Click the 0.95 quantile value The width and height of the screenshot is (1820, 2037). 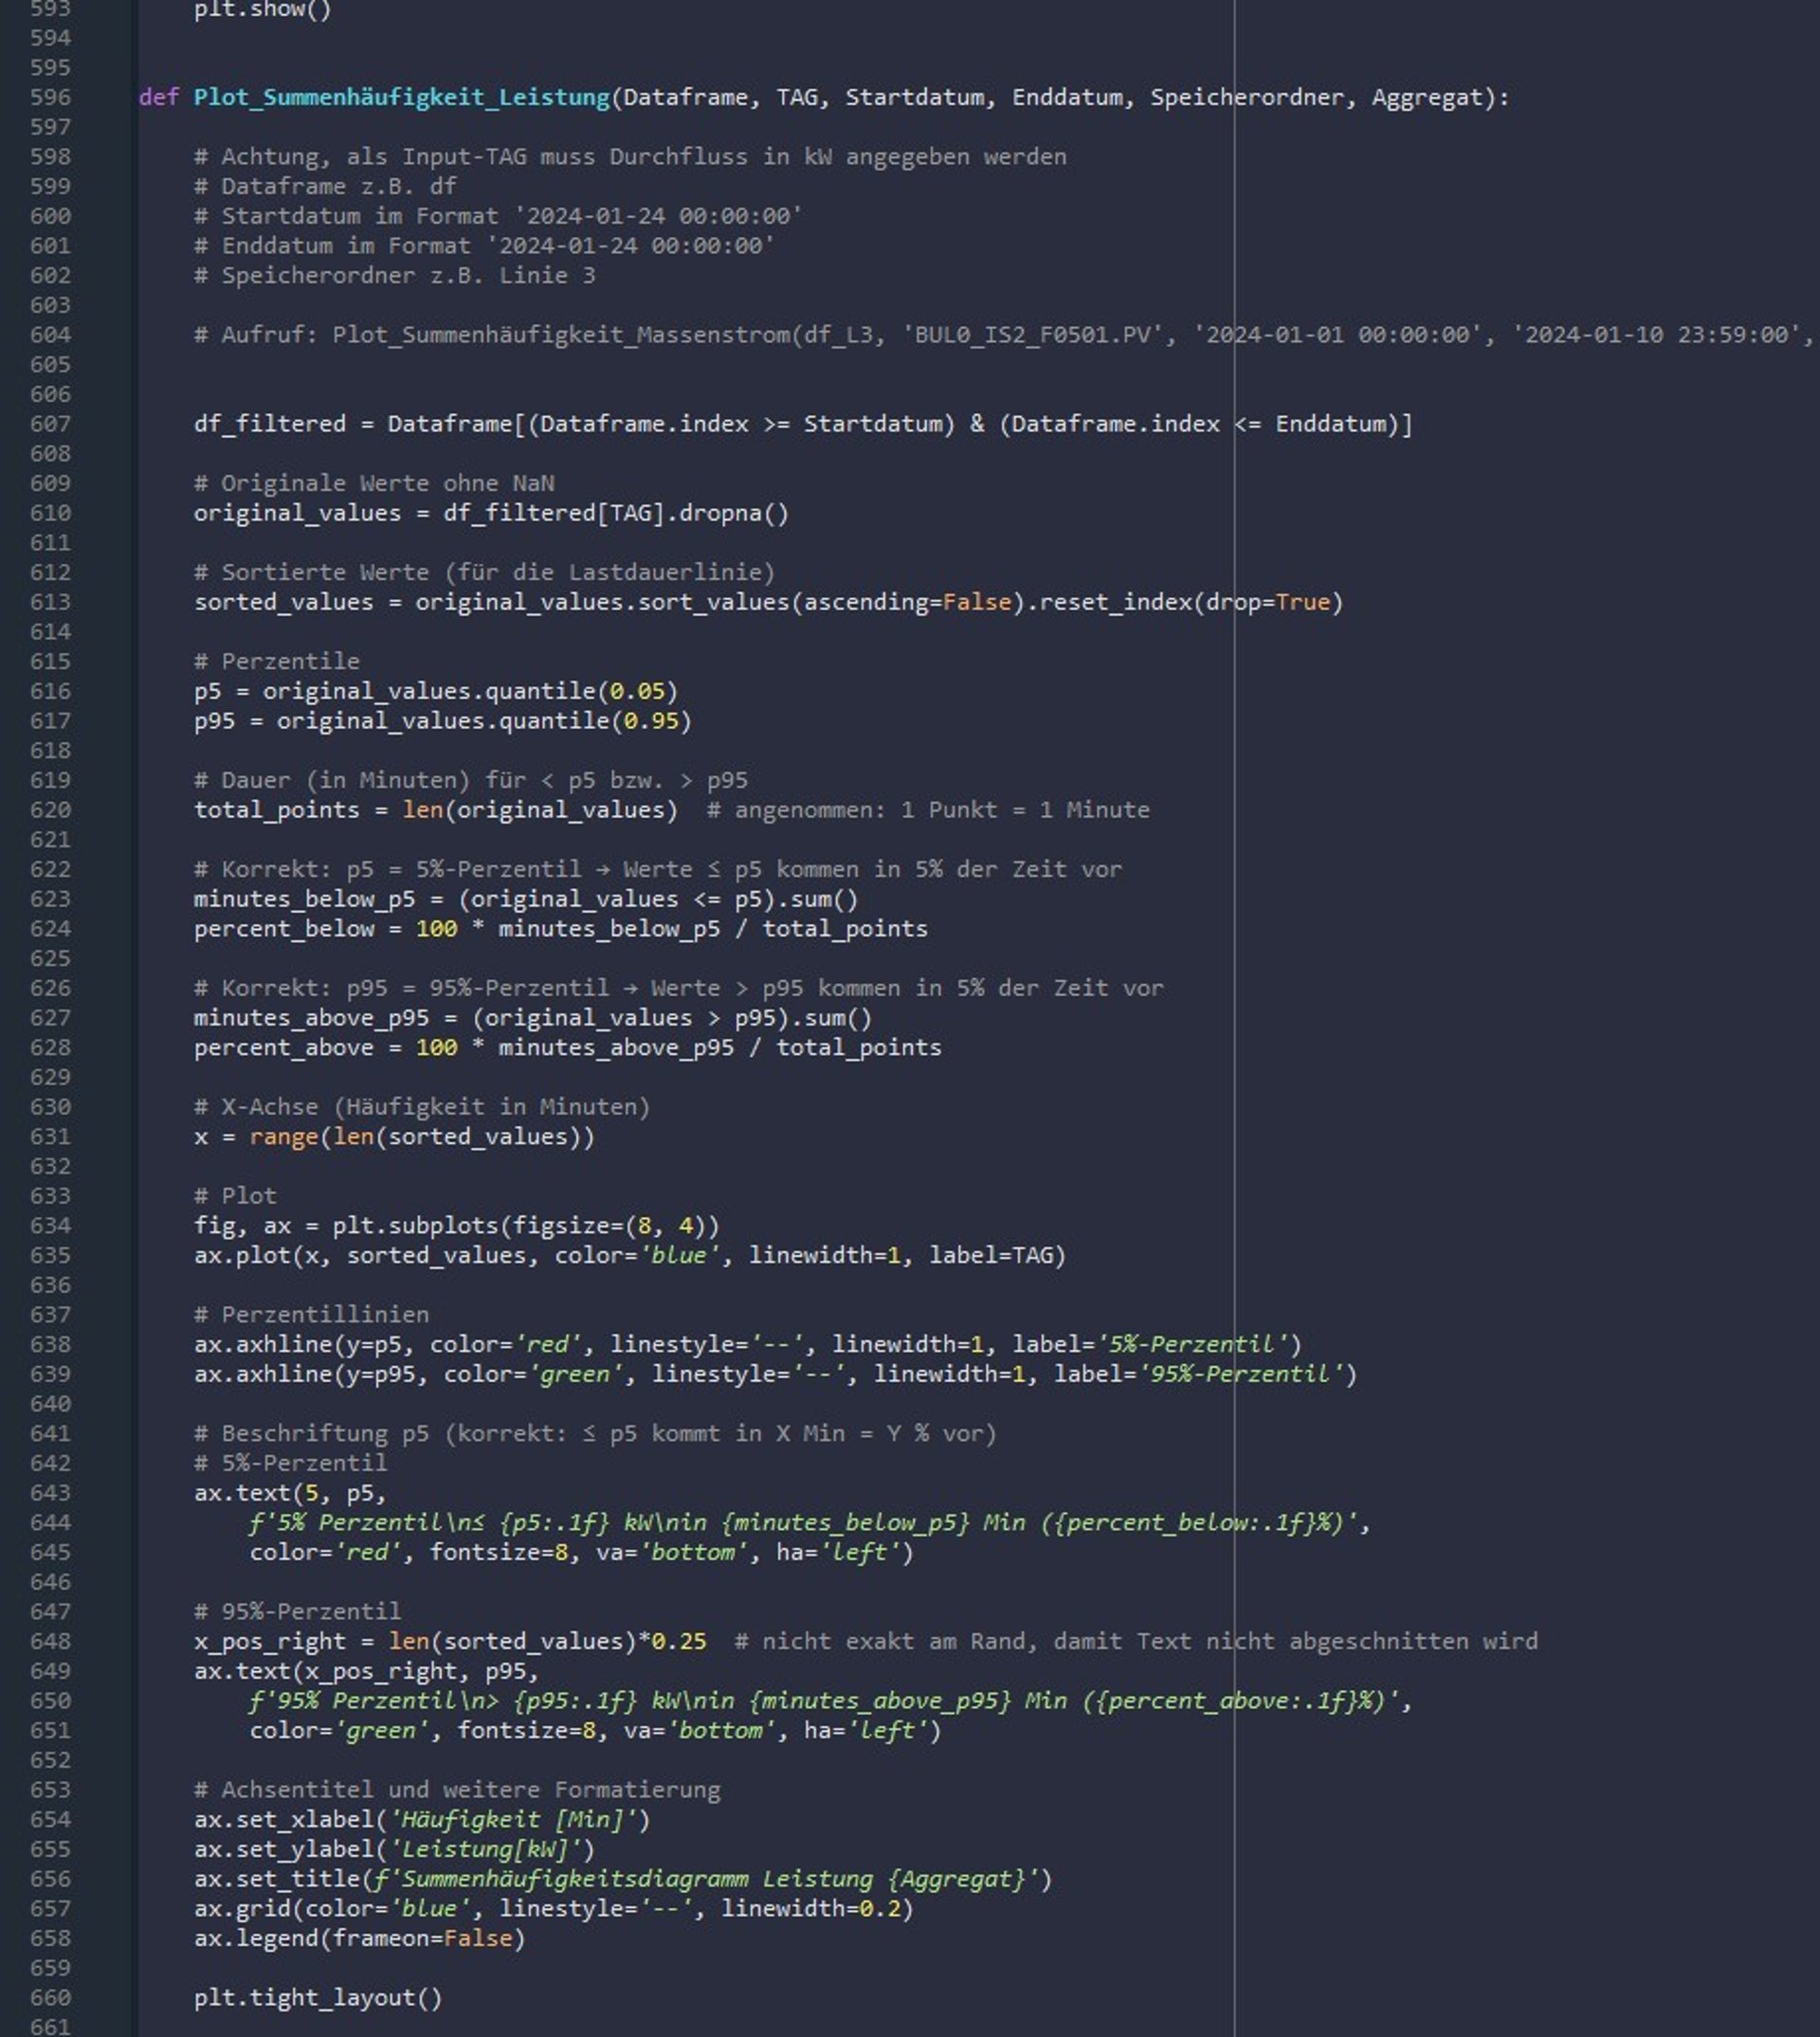651,721
